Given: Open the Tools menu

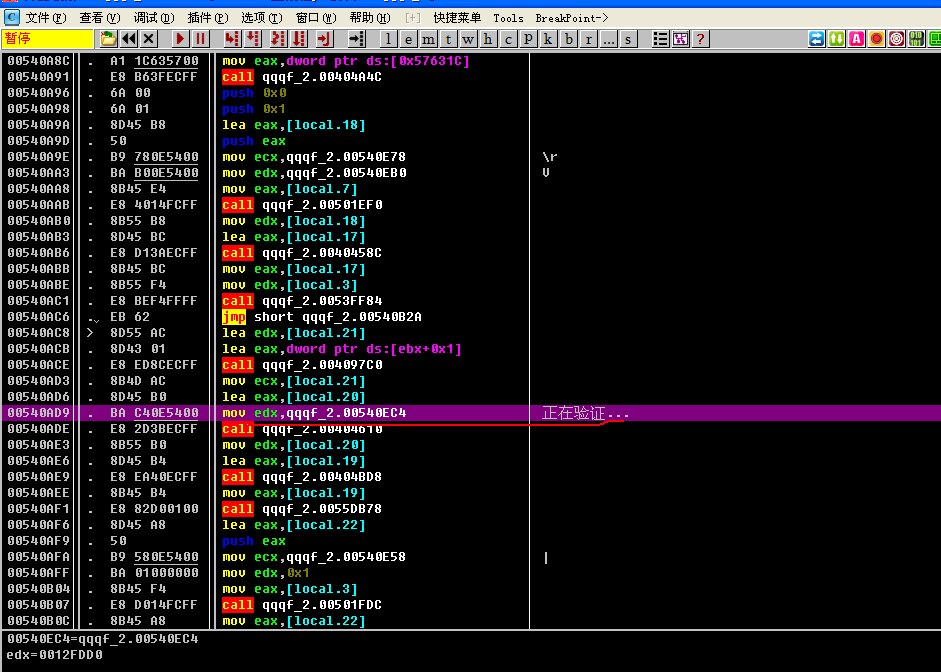Looking at the screenshot, I should click(508, 18).
